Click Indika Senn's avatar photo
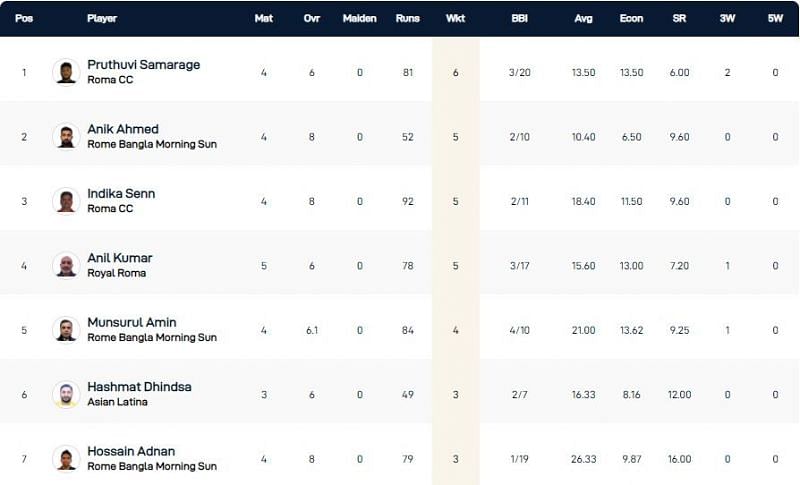The height and width of the screenshot is (485, 800). [66, 201]
